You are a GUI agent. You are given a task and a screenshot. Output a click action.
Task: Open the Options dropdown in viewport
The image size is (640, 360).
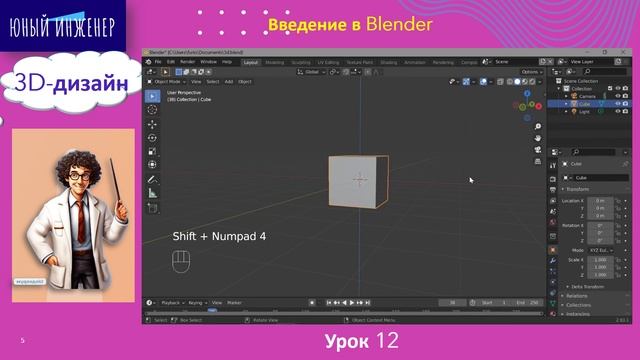click(532, 72)
